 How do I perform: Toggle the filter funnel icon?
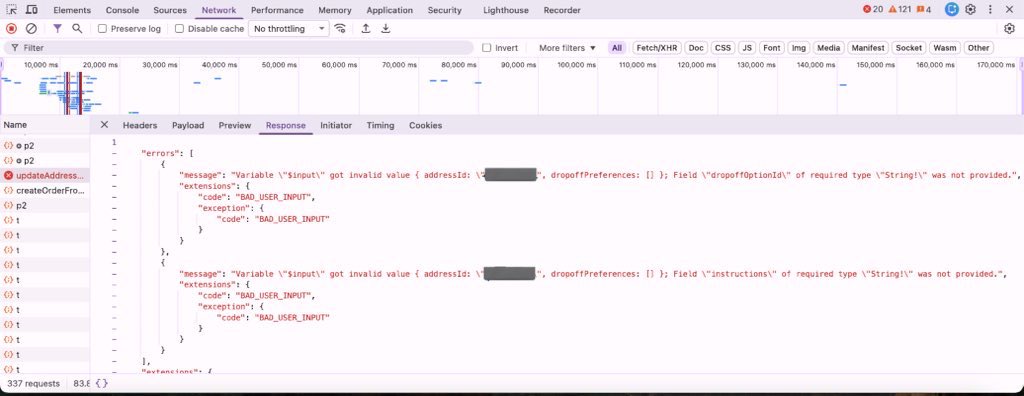pos(57,29)
